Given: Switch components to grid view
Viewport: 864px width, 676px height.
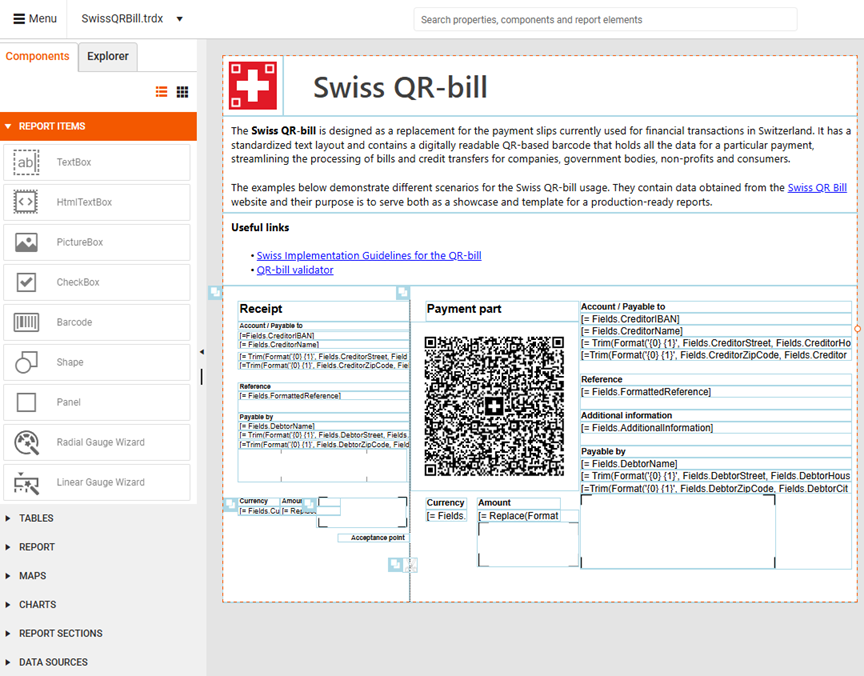Looking at the screenshot, I should (x=182, y=92).
